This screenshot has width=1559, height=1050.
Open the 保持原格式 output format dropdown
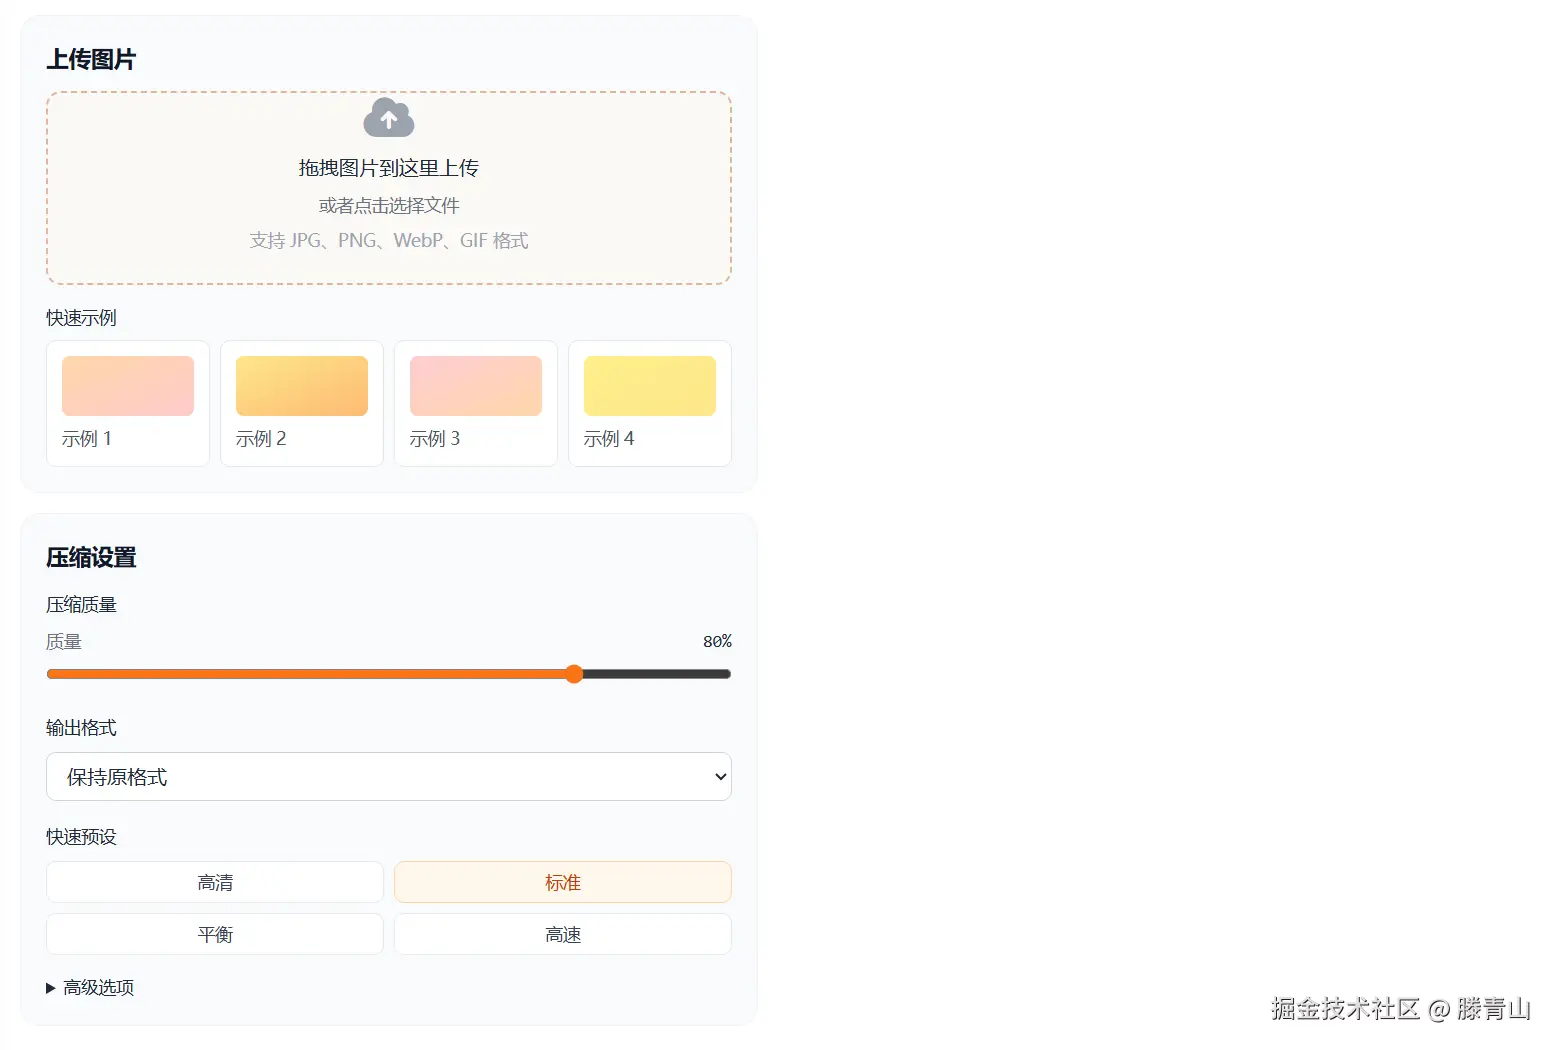click(388, 776)
